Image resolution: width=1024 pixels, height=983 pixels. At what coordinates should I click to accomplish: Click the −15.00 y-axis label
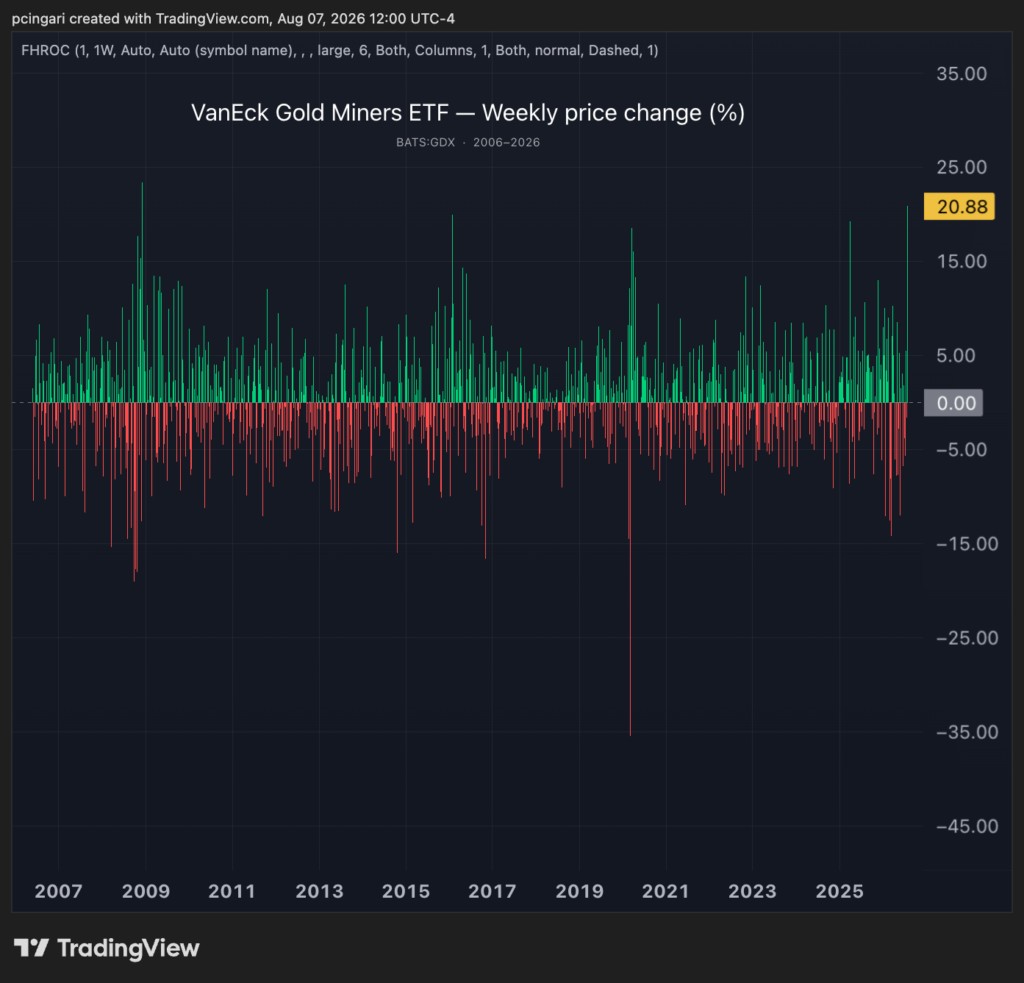pyautogui.click(x=967, y=543)
